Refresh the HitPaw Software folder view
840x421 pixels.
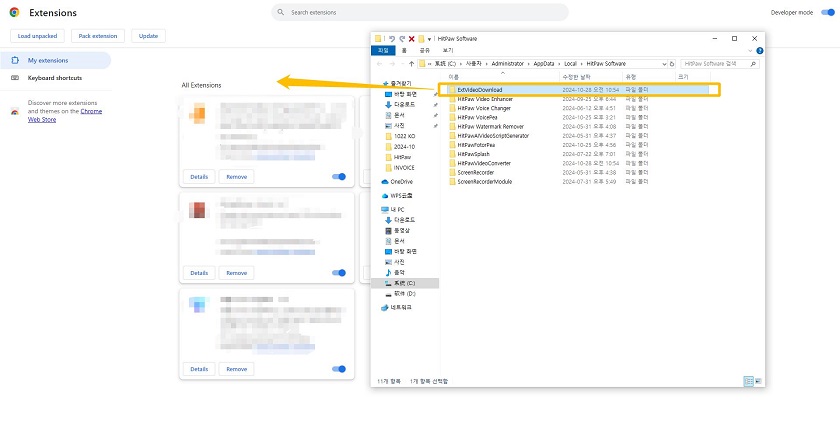(672, 64)
